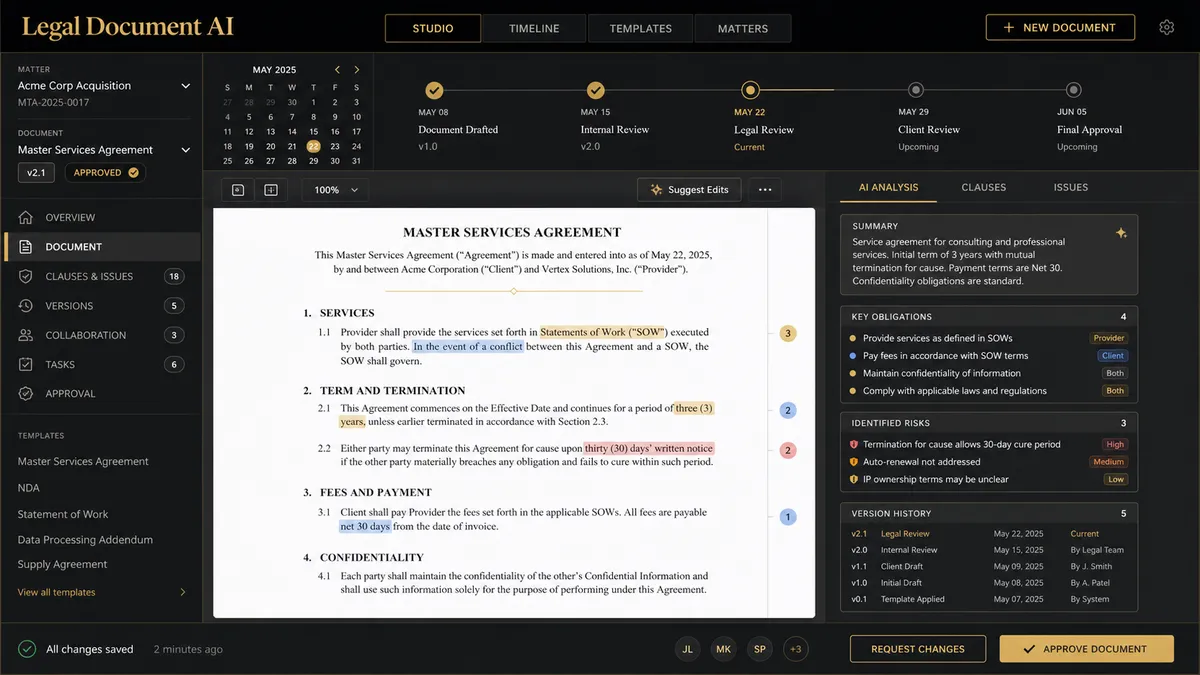
Task: Click the Collaboration people icon
Action: pos(26,335)
